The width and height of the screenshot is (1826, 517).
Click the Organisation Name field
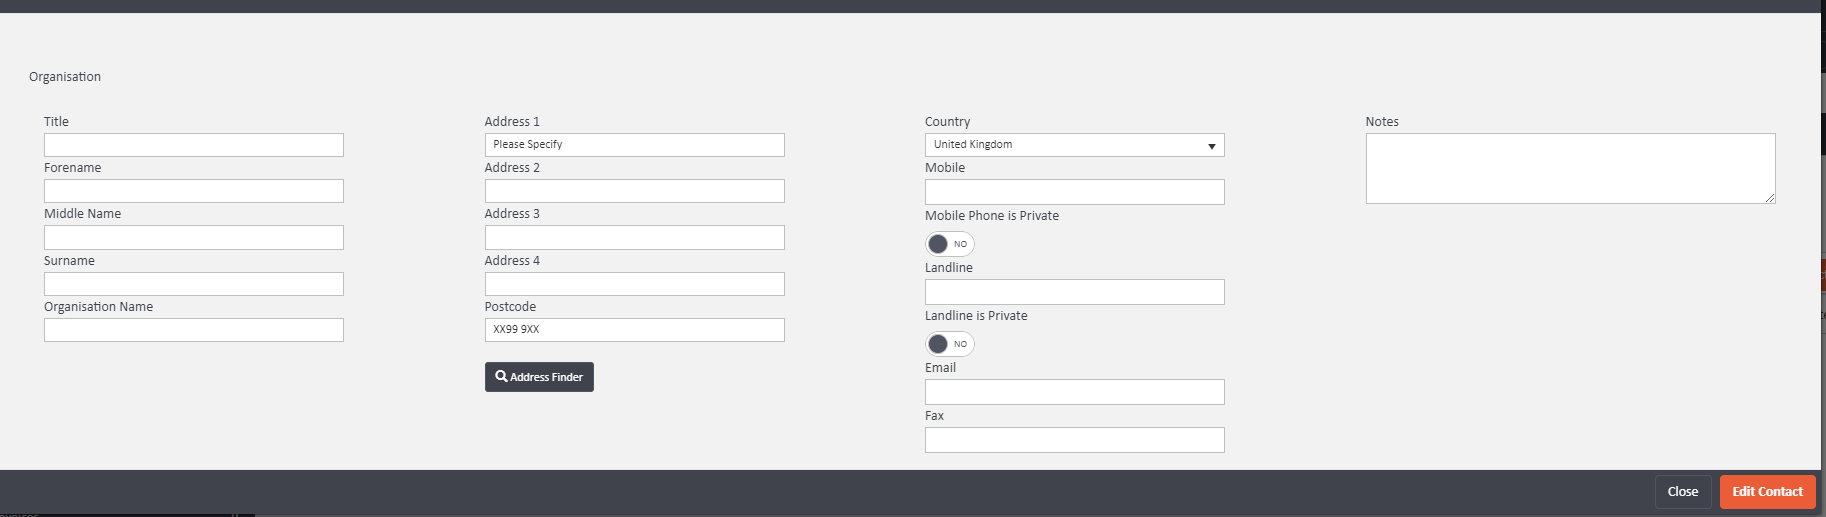[x=194, y=330]
